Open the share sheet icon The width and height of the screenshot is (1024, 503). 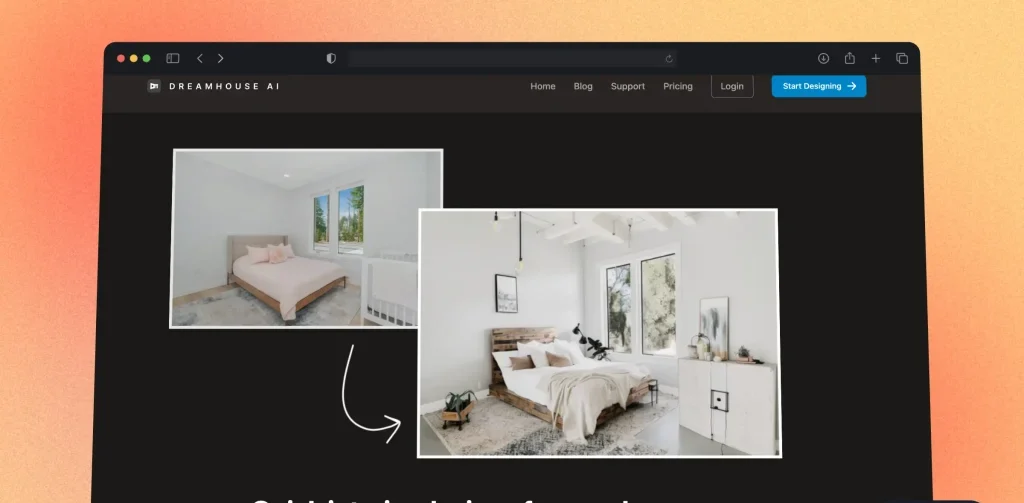[x=850, y=59]
